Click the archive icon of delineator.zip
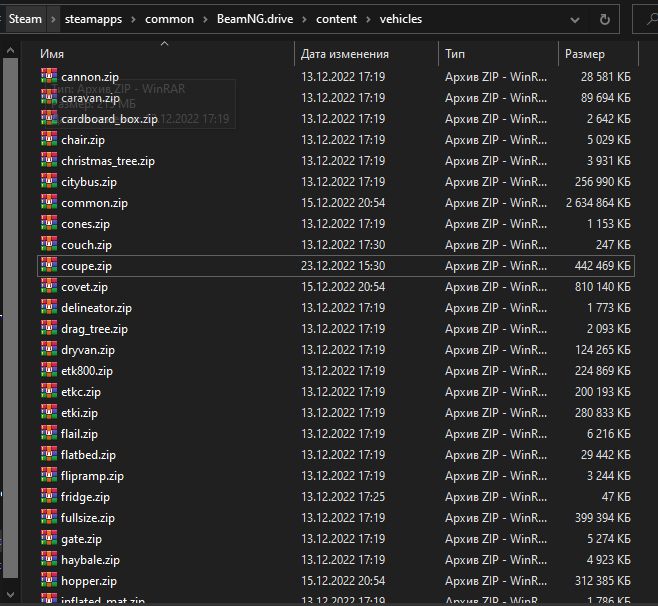Screen dimensions: 658x606 [49, 307]
